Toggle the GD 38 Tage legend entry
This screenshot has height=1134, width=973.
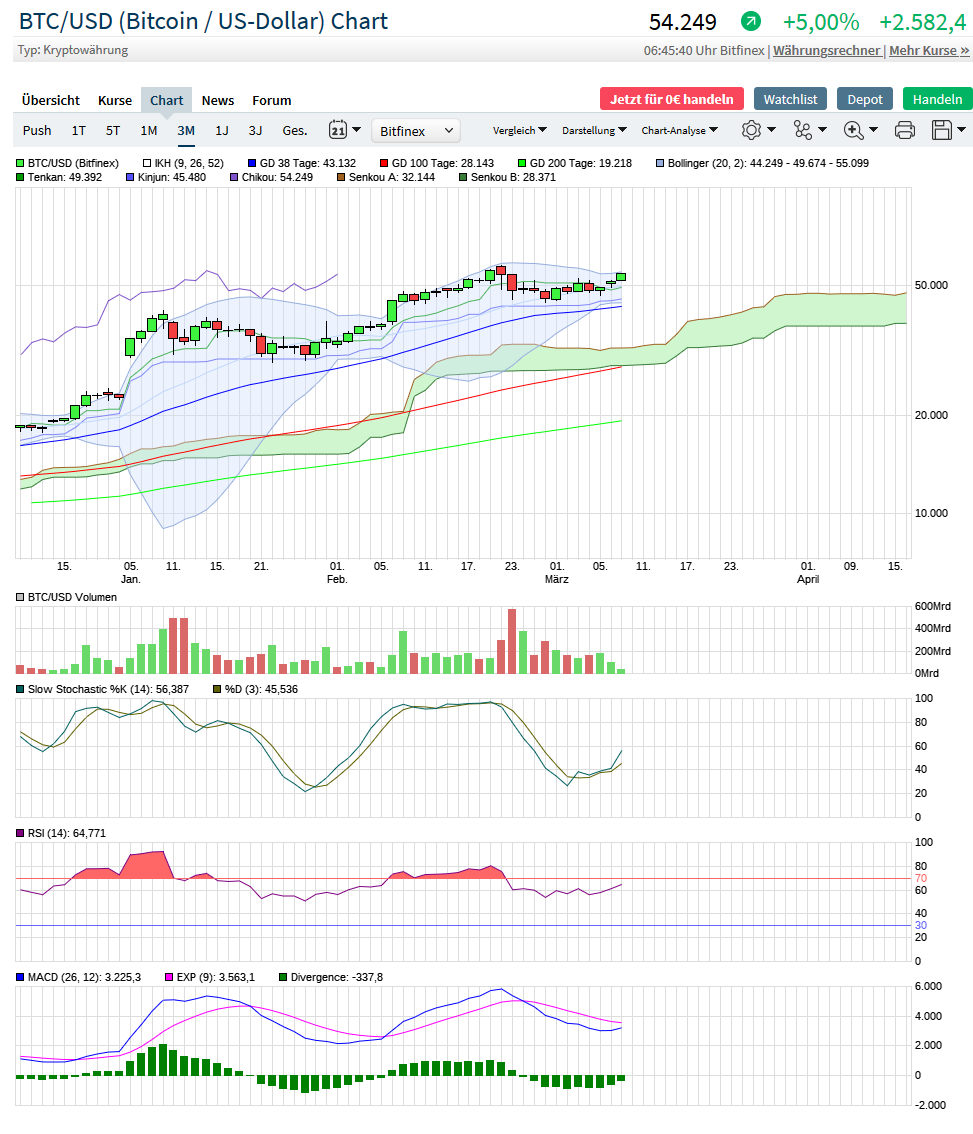tap(301, 163)
